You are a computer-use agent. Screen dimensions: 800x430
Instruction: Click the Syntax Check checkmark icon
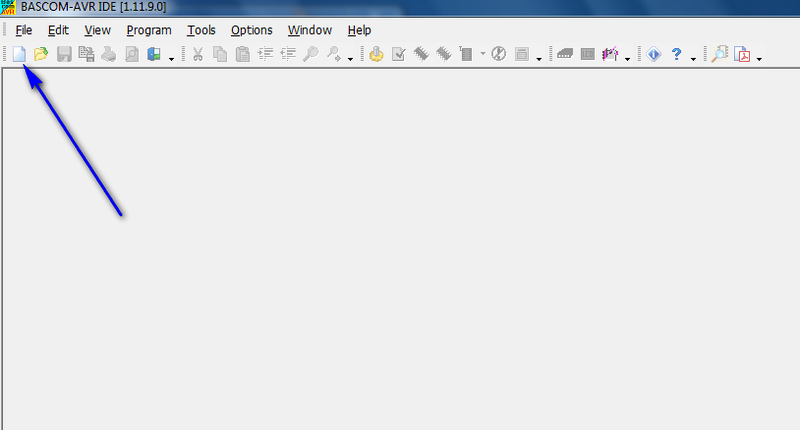[398, 54]
